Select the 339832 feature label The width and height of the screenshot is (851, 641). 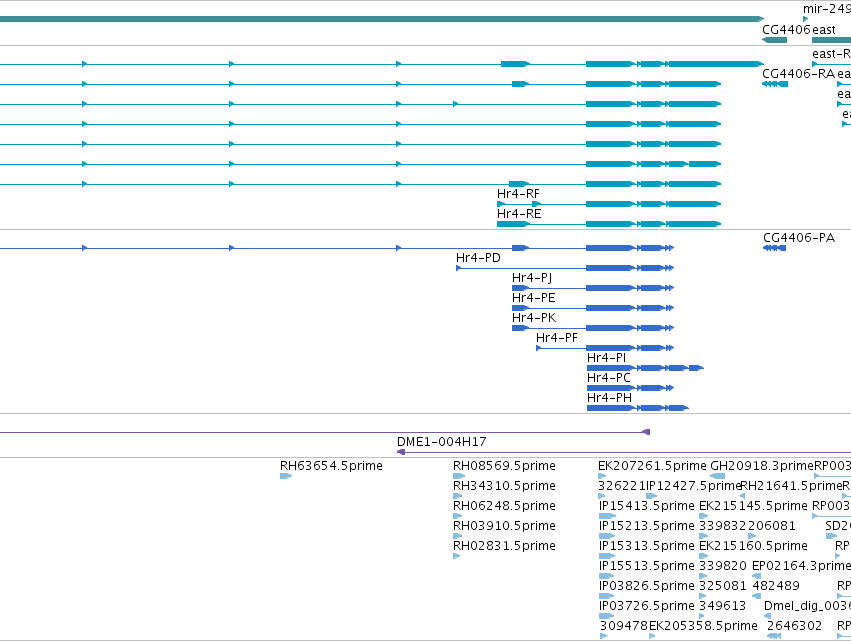(723, 526)
